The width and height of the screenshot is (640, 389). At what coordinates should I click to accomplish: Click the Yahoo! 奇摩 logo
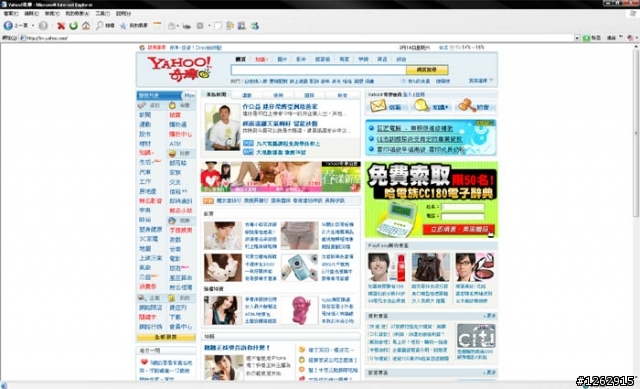coord(180,69)
